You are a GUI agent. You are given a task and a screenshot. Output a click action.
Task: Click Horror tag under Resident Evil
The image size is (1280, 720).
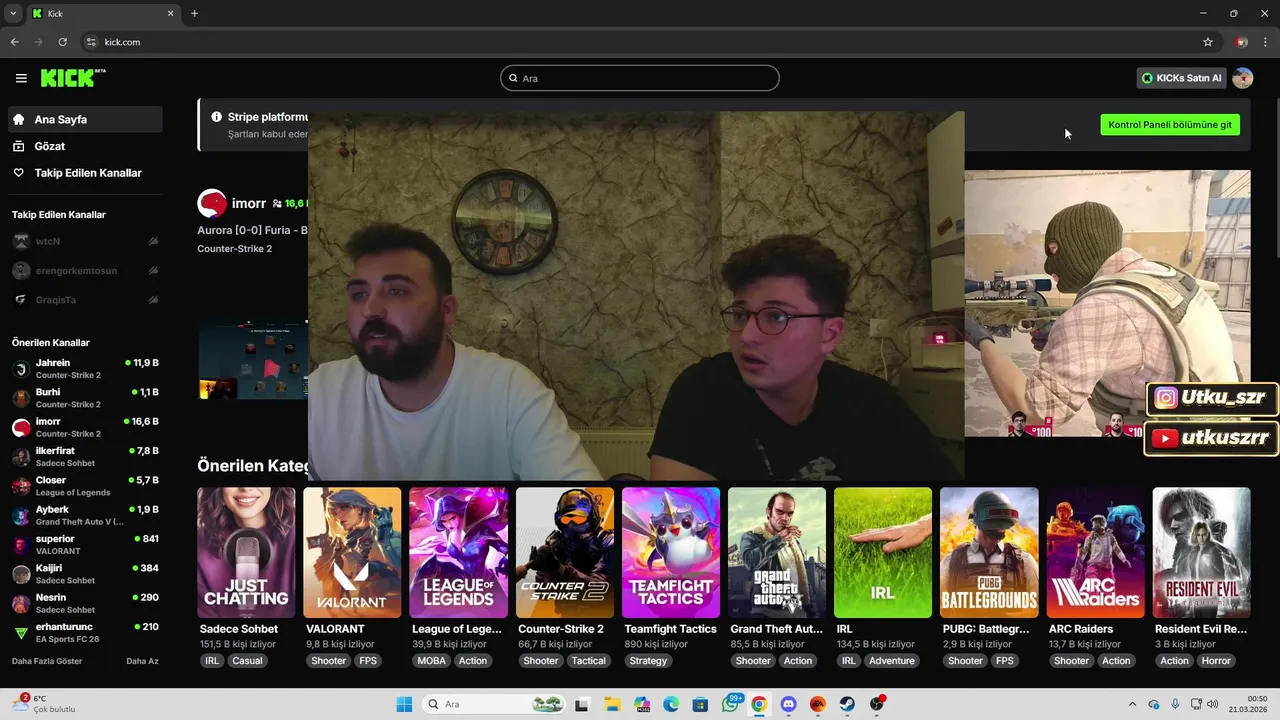click(1216, 661)
